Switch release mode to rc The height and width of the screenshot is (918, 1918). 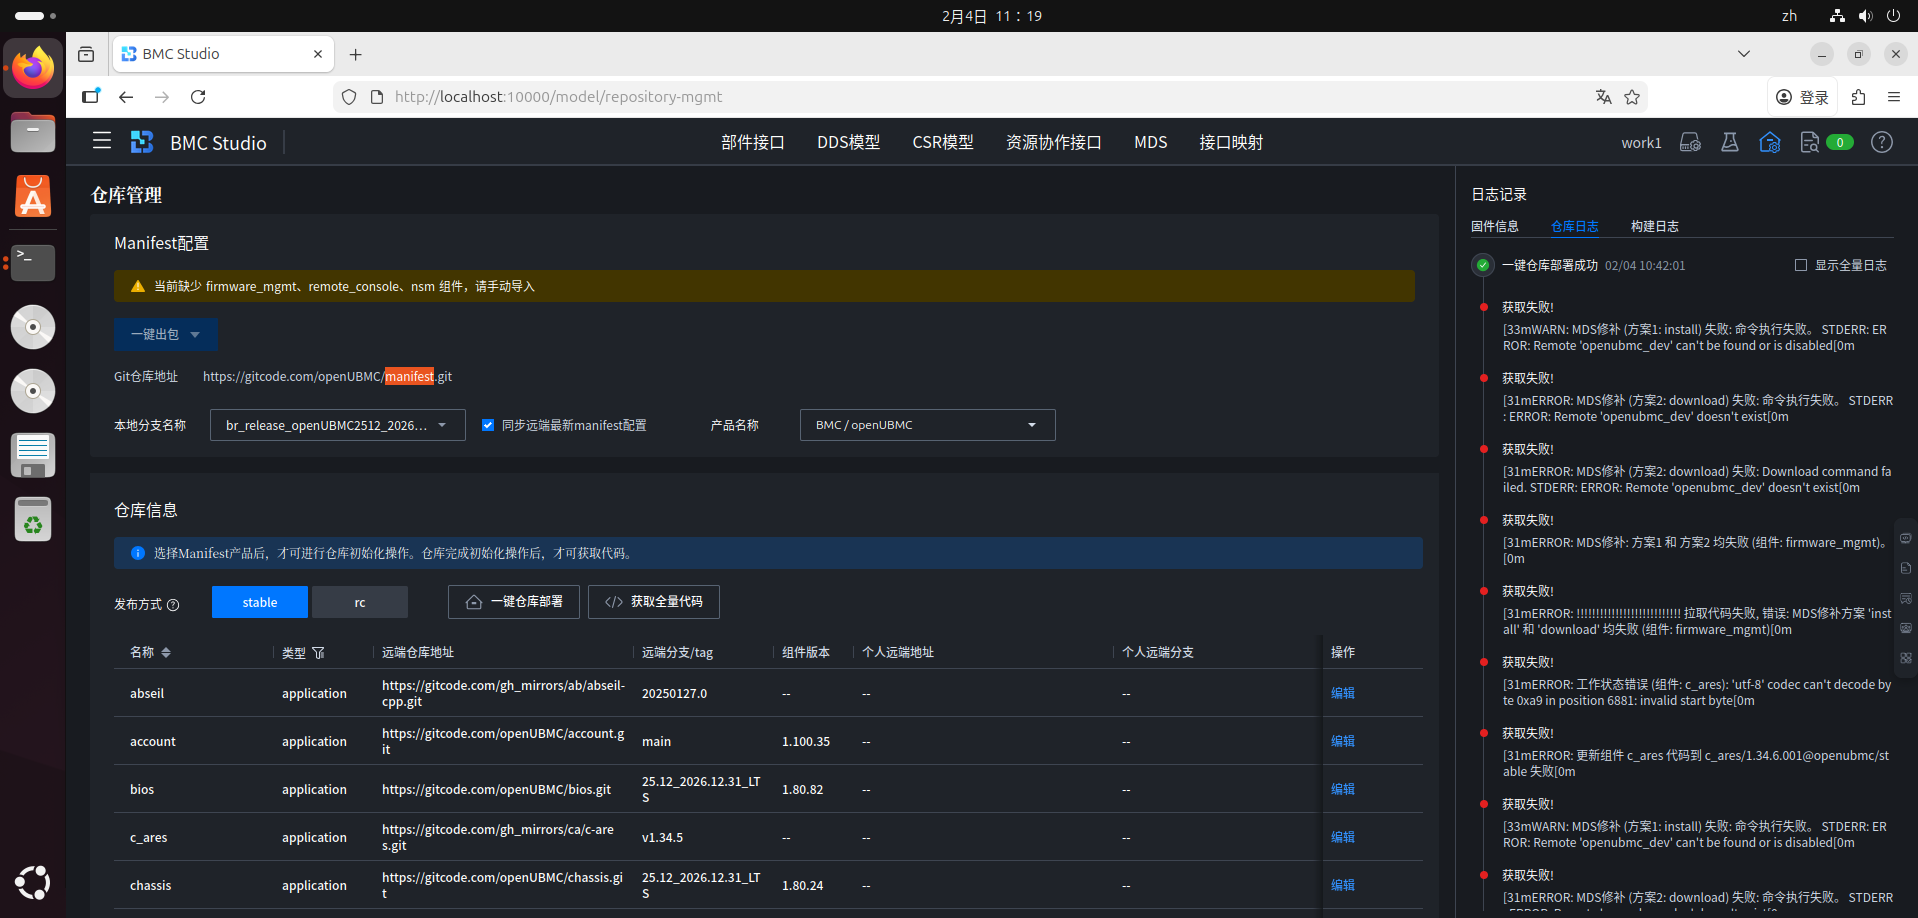click(359, 602)
